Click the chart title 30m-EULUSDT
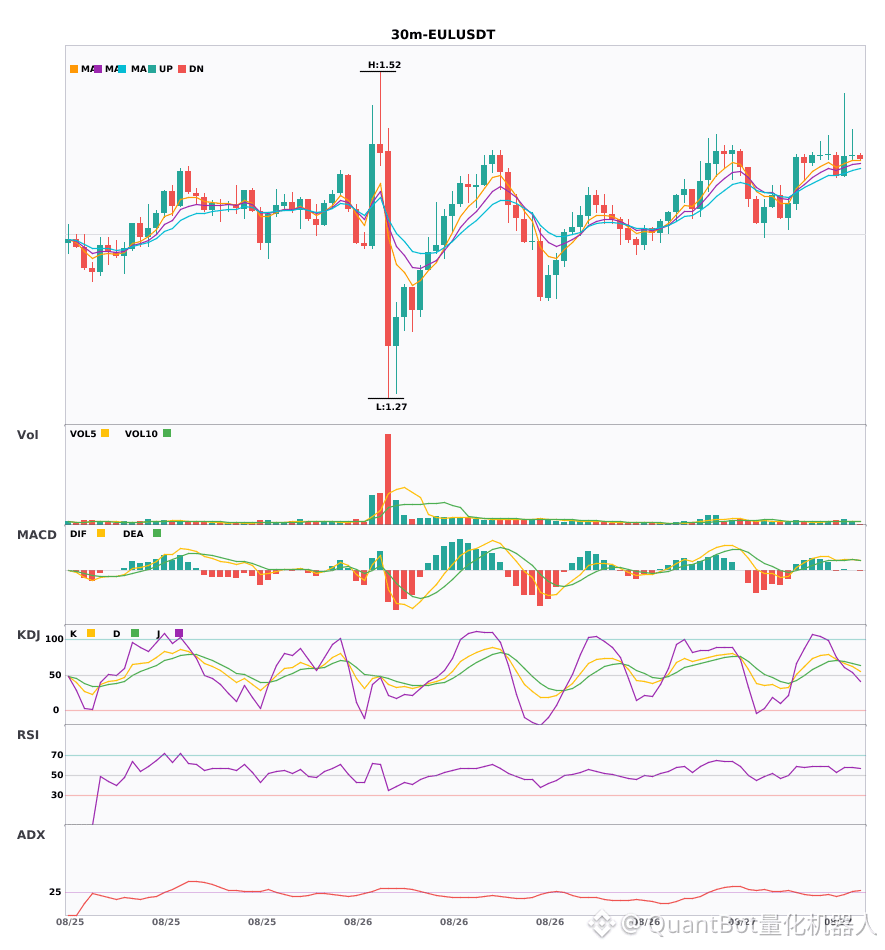Image resolution: width=885 pixels, height=950 pixels. [x=443, y=35]
